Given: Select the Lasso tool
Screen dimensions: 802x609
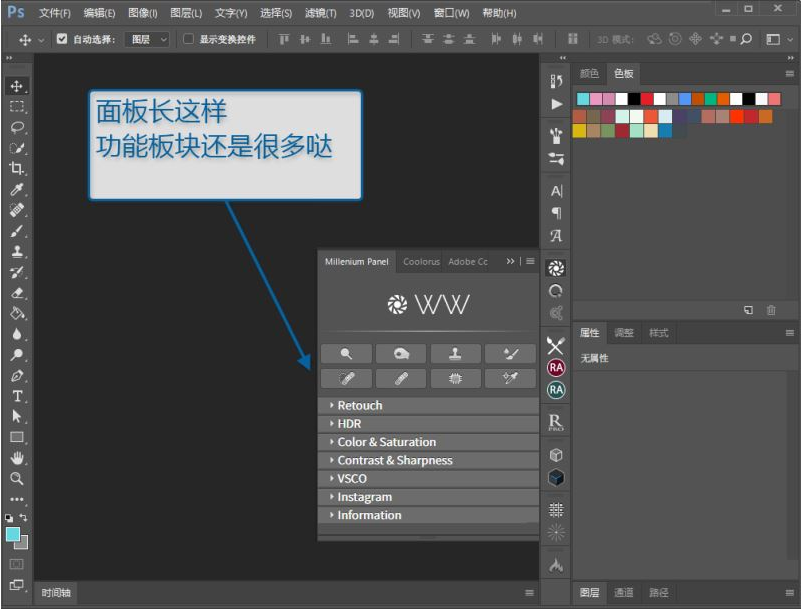Looking at the screenshot, I should click(x=17, y=127).
